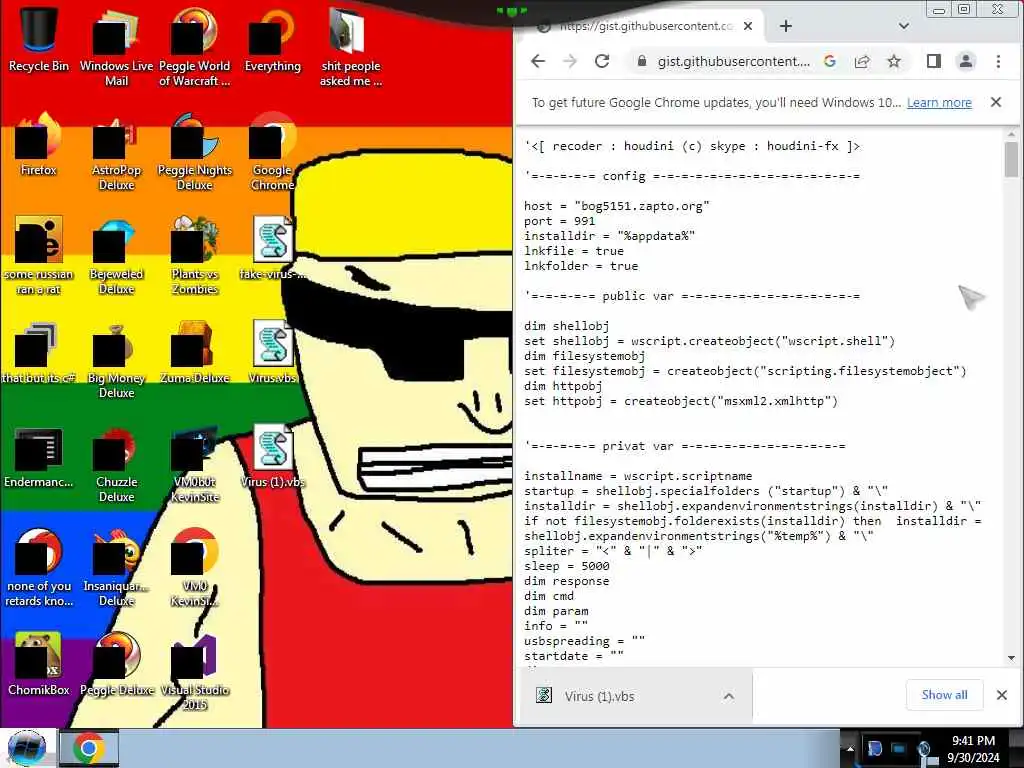Select the fake-virus script file icon

[273, 248]
